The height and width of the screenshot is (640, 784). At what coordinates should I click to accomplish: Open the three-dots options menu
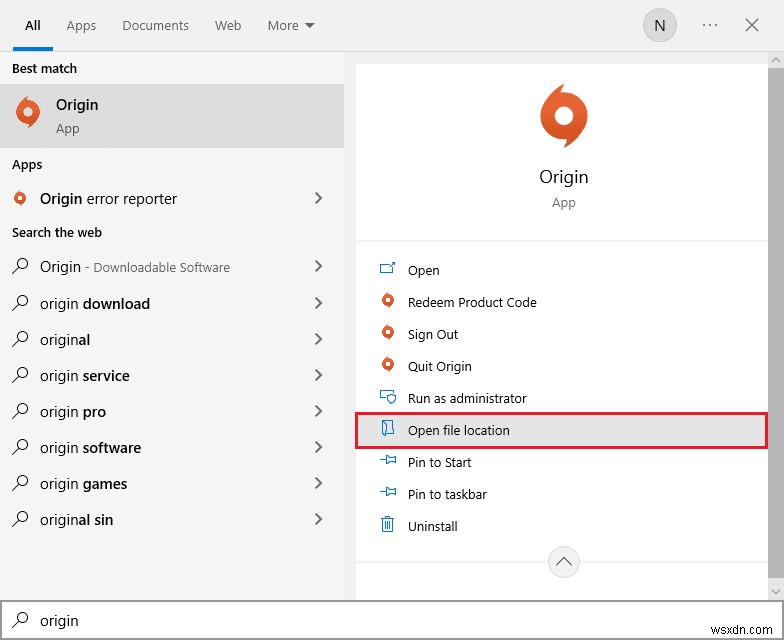[x=710, y=26]
